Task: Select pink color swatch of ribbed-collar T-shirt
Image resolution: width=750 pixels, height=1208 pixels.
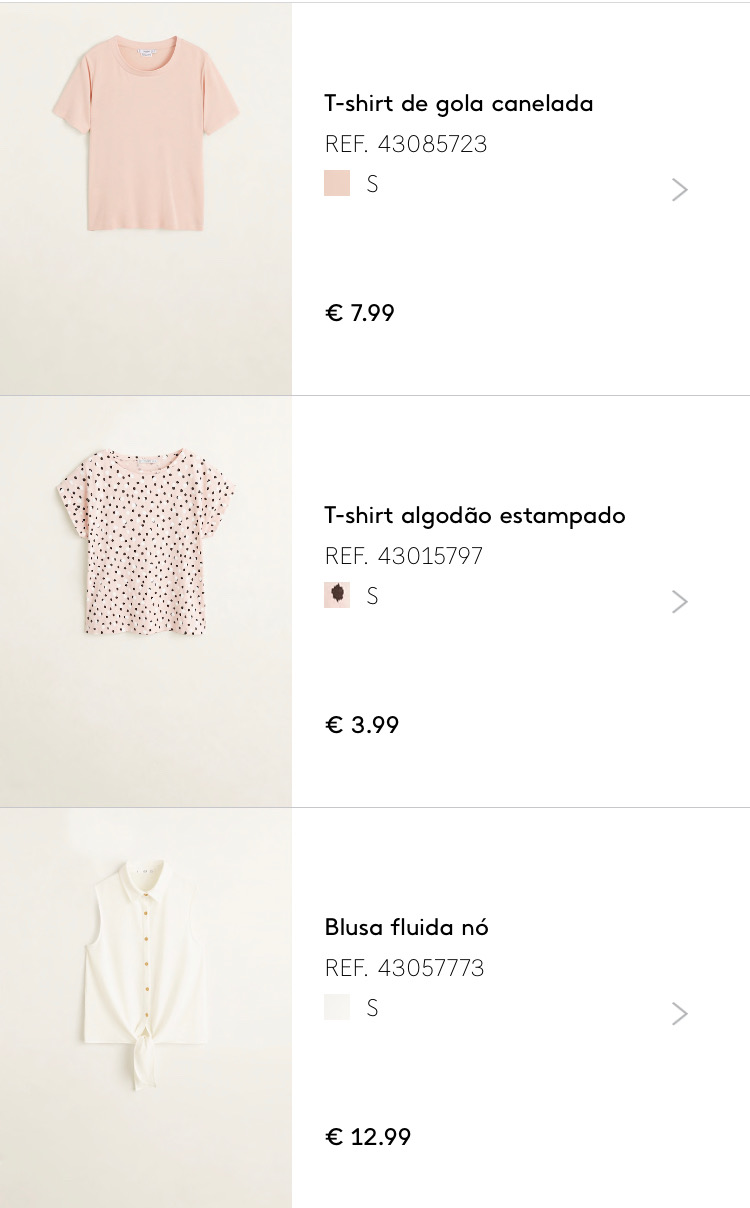Action: click(337, 183)
